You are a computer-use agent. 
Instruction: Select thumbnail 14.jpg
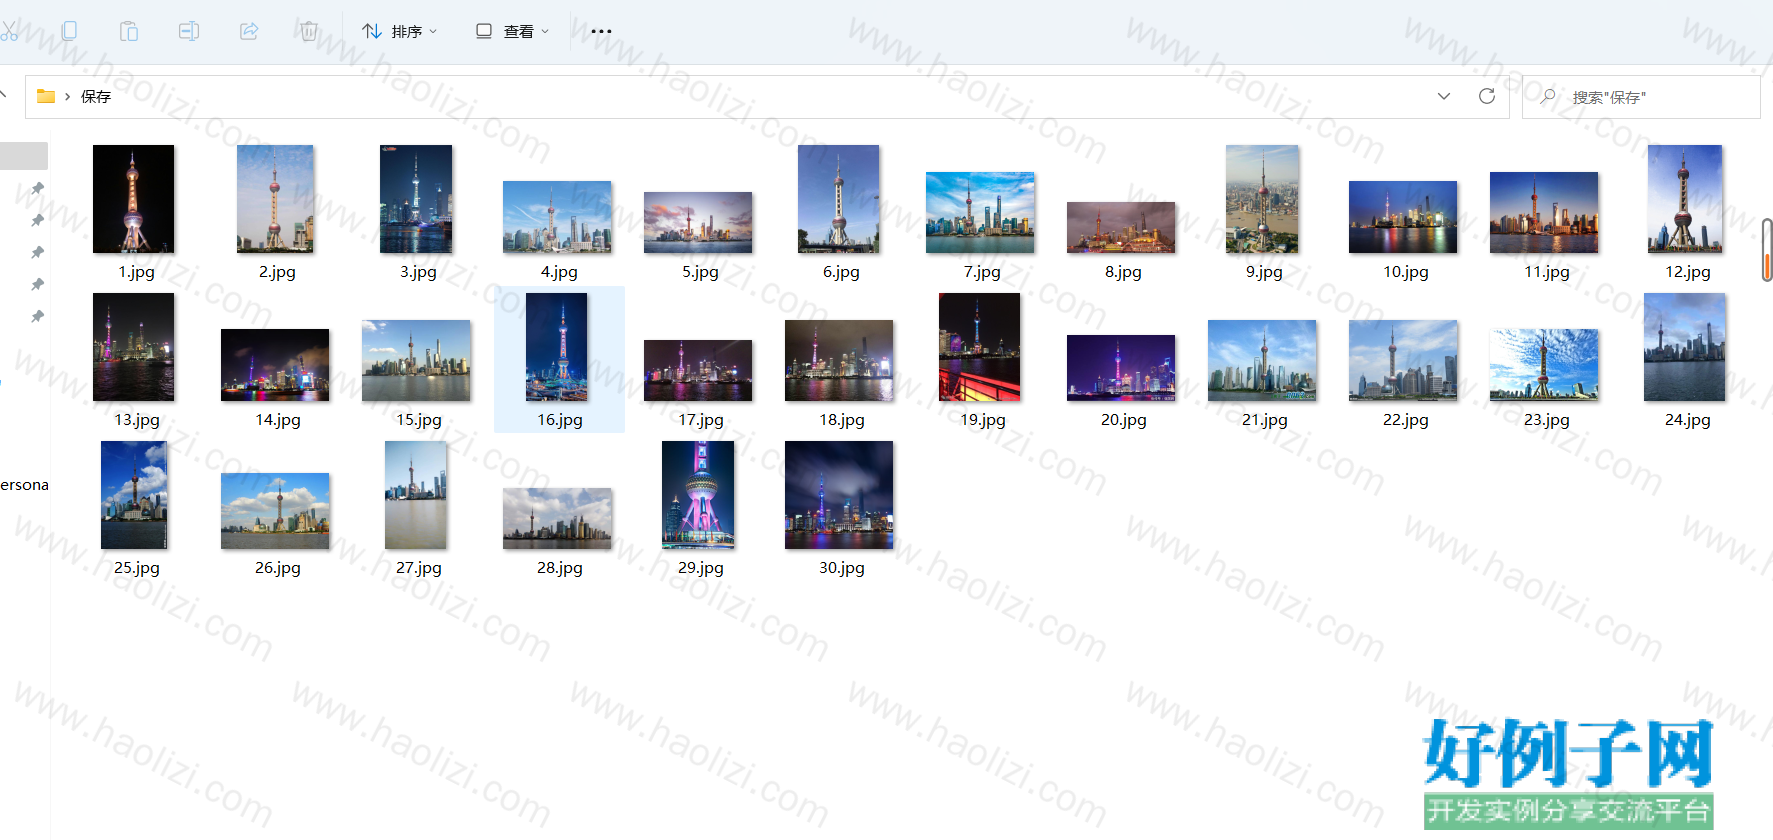(x=275, y=365)
